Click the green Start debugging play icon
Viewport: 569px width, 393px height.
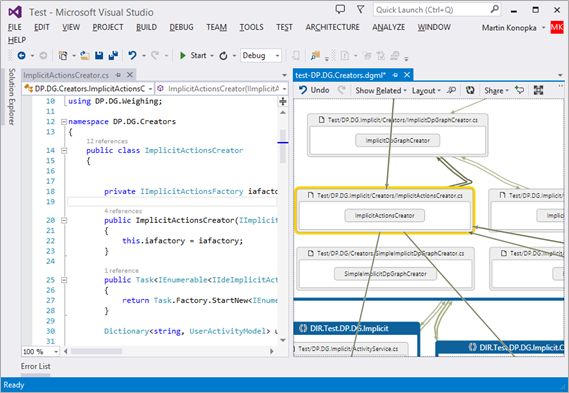[x=183, y=56]
